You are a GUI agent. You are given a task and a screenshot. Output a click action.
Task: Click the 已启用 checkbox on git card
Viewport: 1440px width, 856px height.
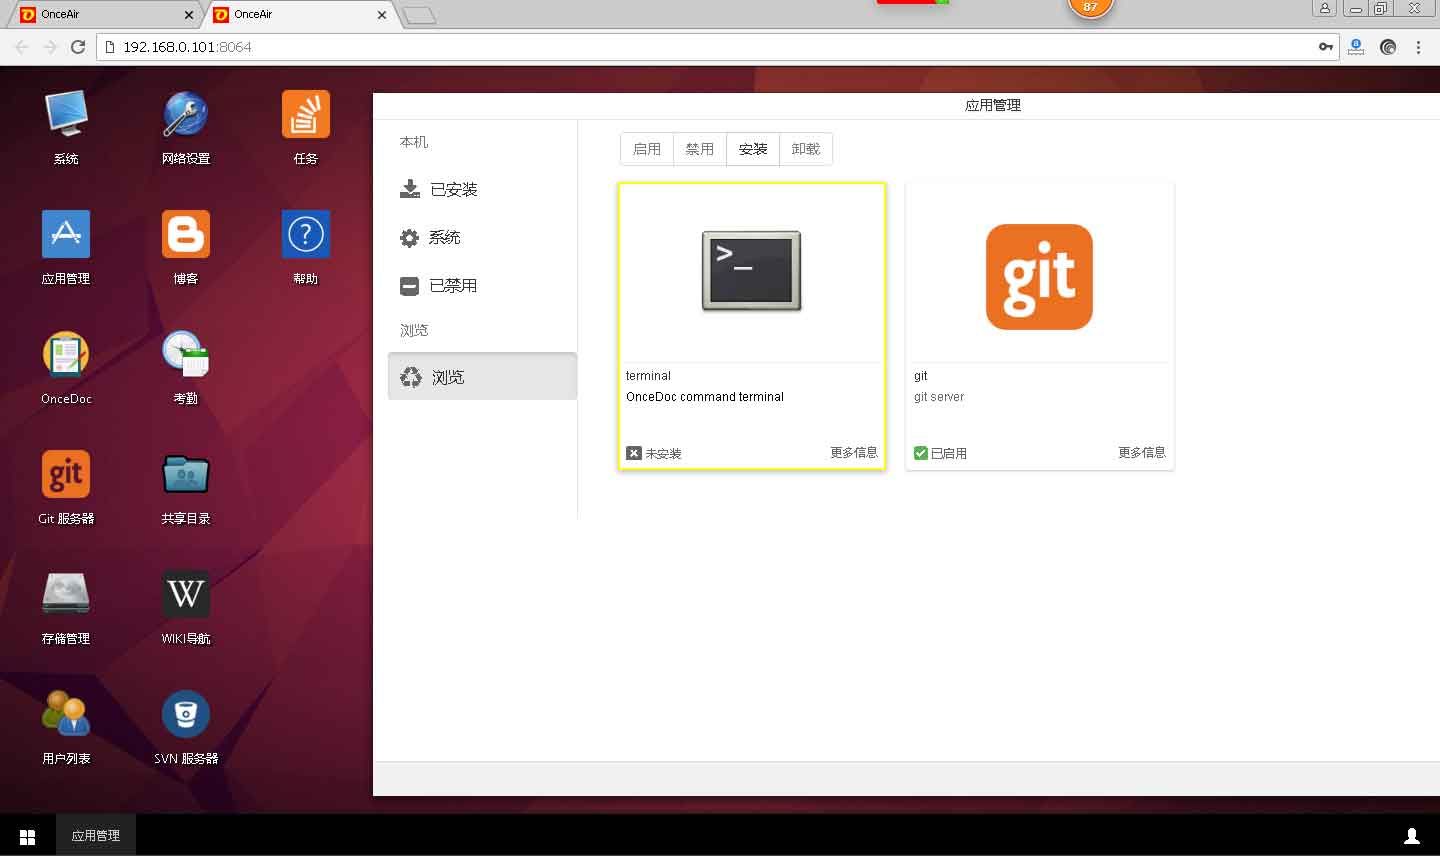click(x=921, y=453)
